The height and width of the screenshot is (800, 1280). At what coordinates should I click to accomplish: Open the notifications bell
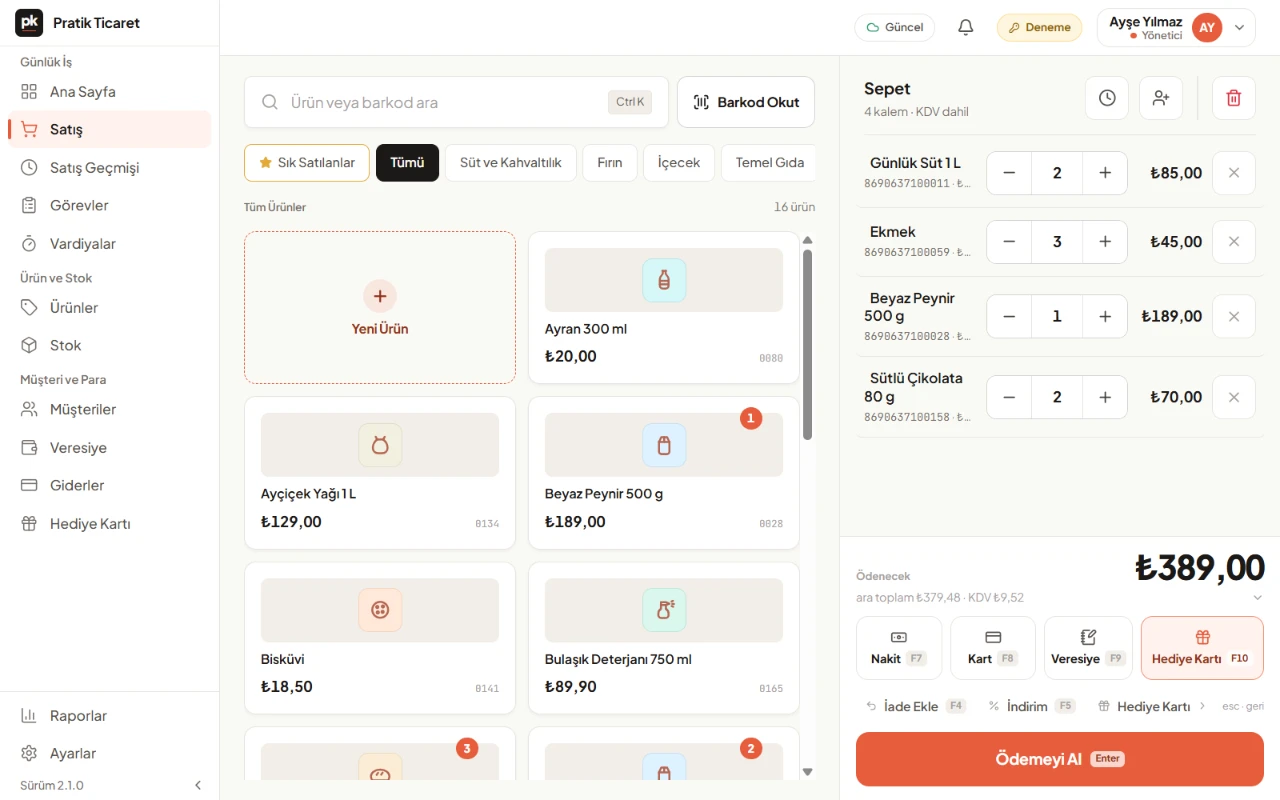(965, 28)
